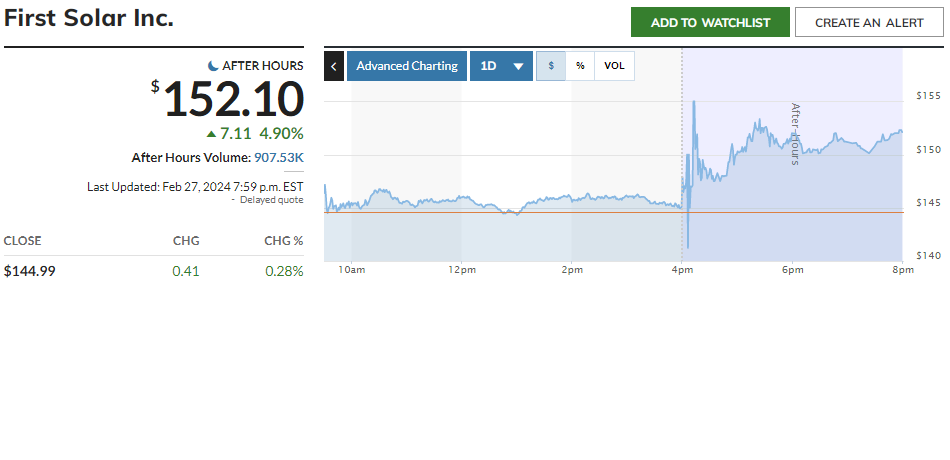This screenshot has height=460, width=950.
Task: Open Advanced Charting
Action: click(x=407, y=66)
